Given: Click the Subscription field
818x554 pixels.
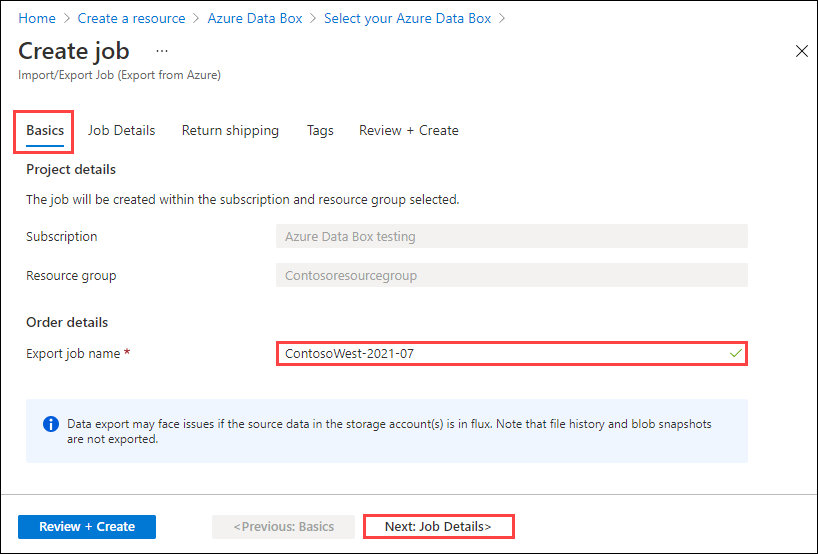Looking at the screenshot, I should point(512,236).
